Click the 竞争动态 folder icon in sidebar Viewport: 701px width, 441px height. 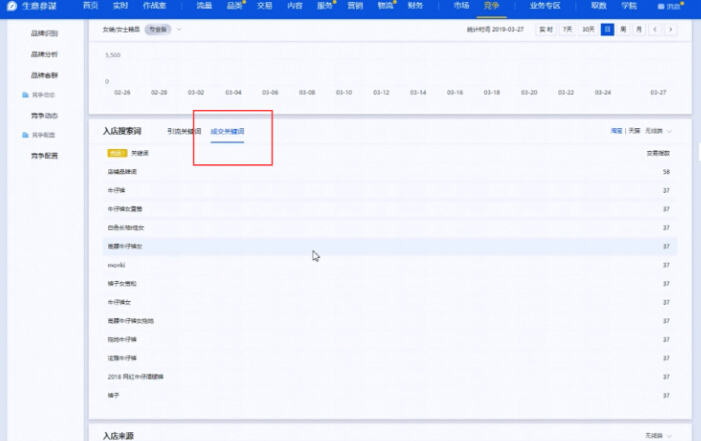pos(25,95)
